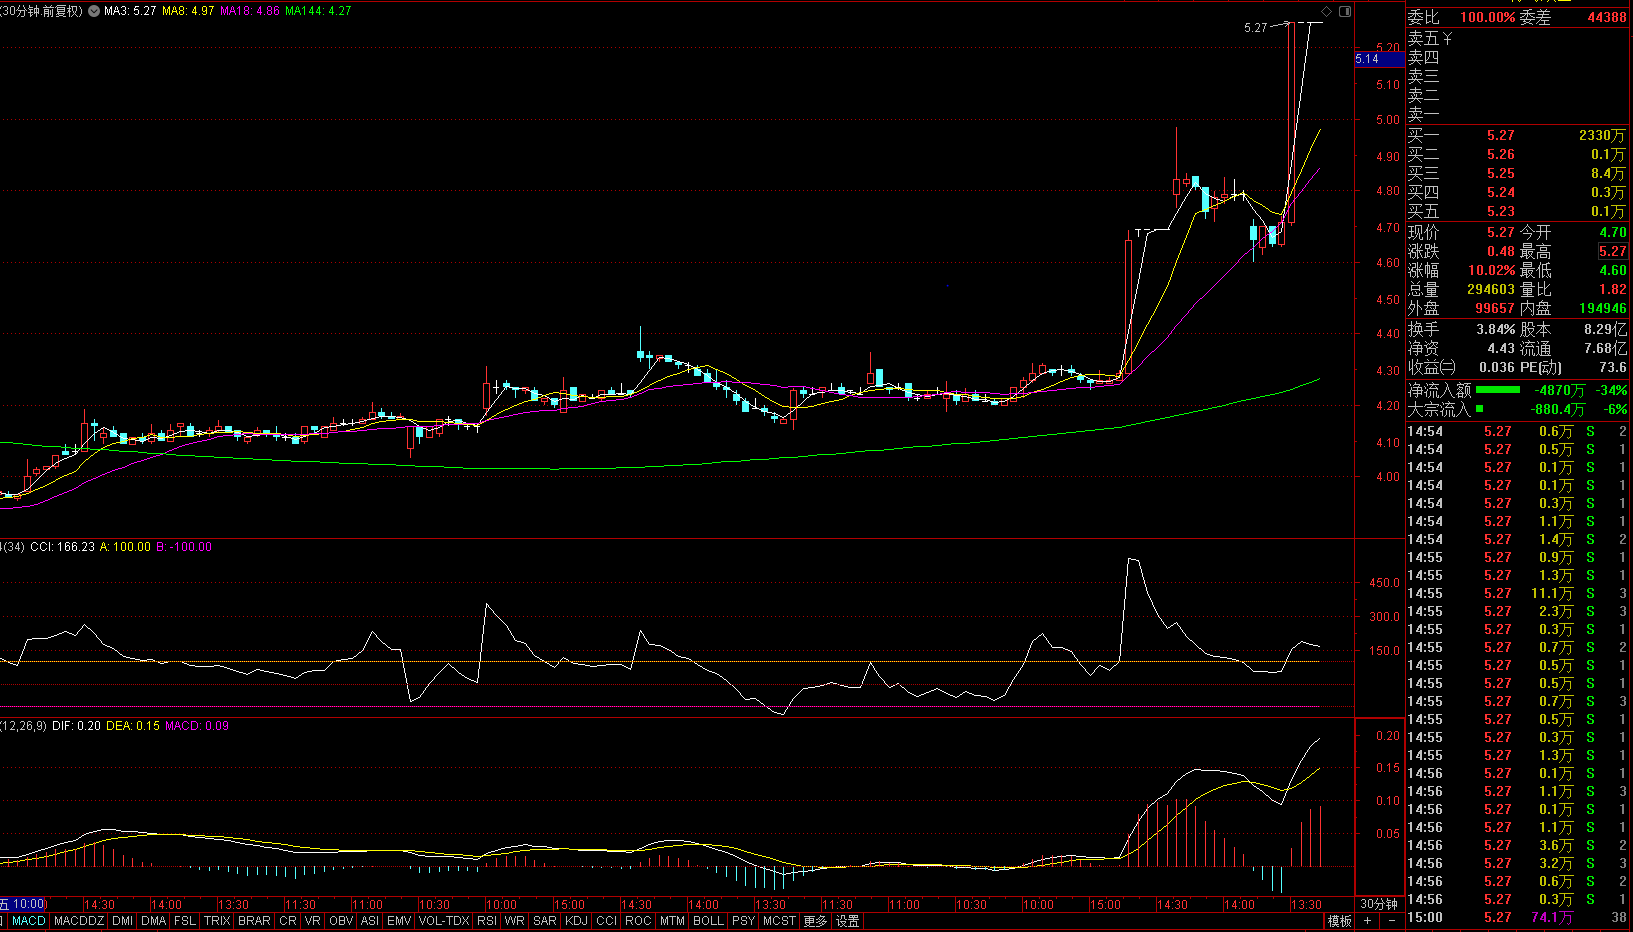Click the 委差 44388 value
1633x932 pixels.
pyautogui.click(x=1607, y=17)
